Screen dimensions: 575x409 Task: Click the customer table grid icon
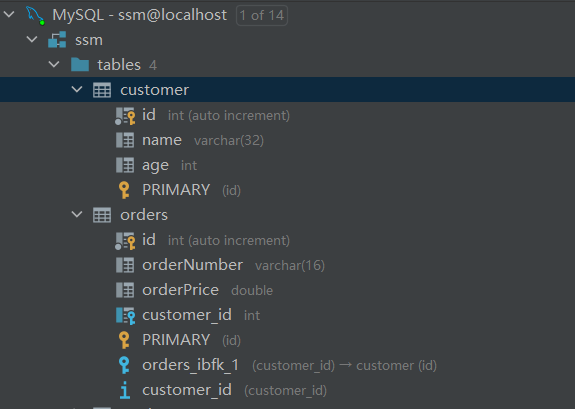[x=102, y=90]
